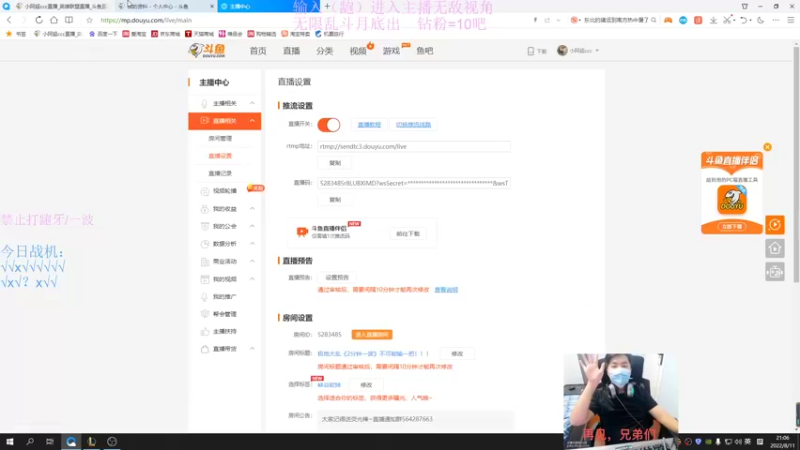
Task: Click the taskbar search magnifier icon
Action: 30,441
